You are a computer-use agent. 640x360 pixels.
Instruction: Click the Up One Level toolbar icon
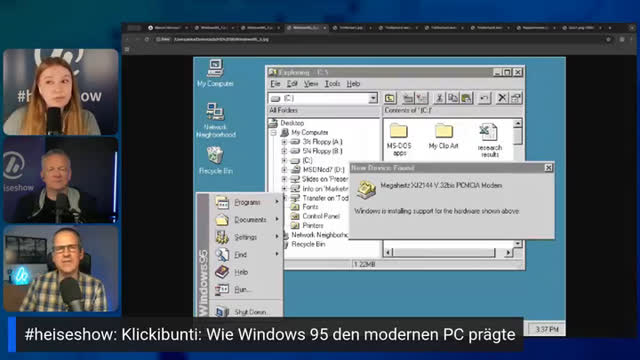(390, 98)
